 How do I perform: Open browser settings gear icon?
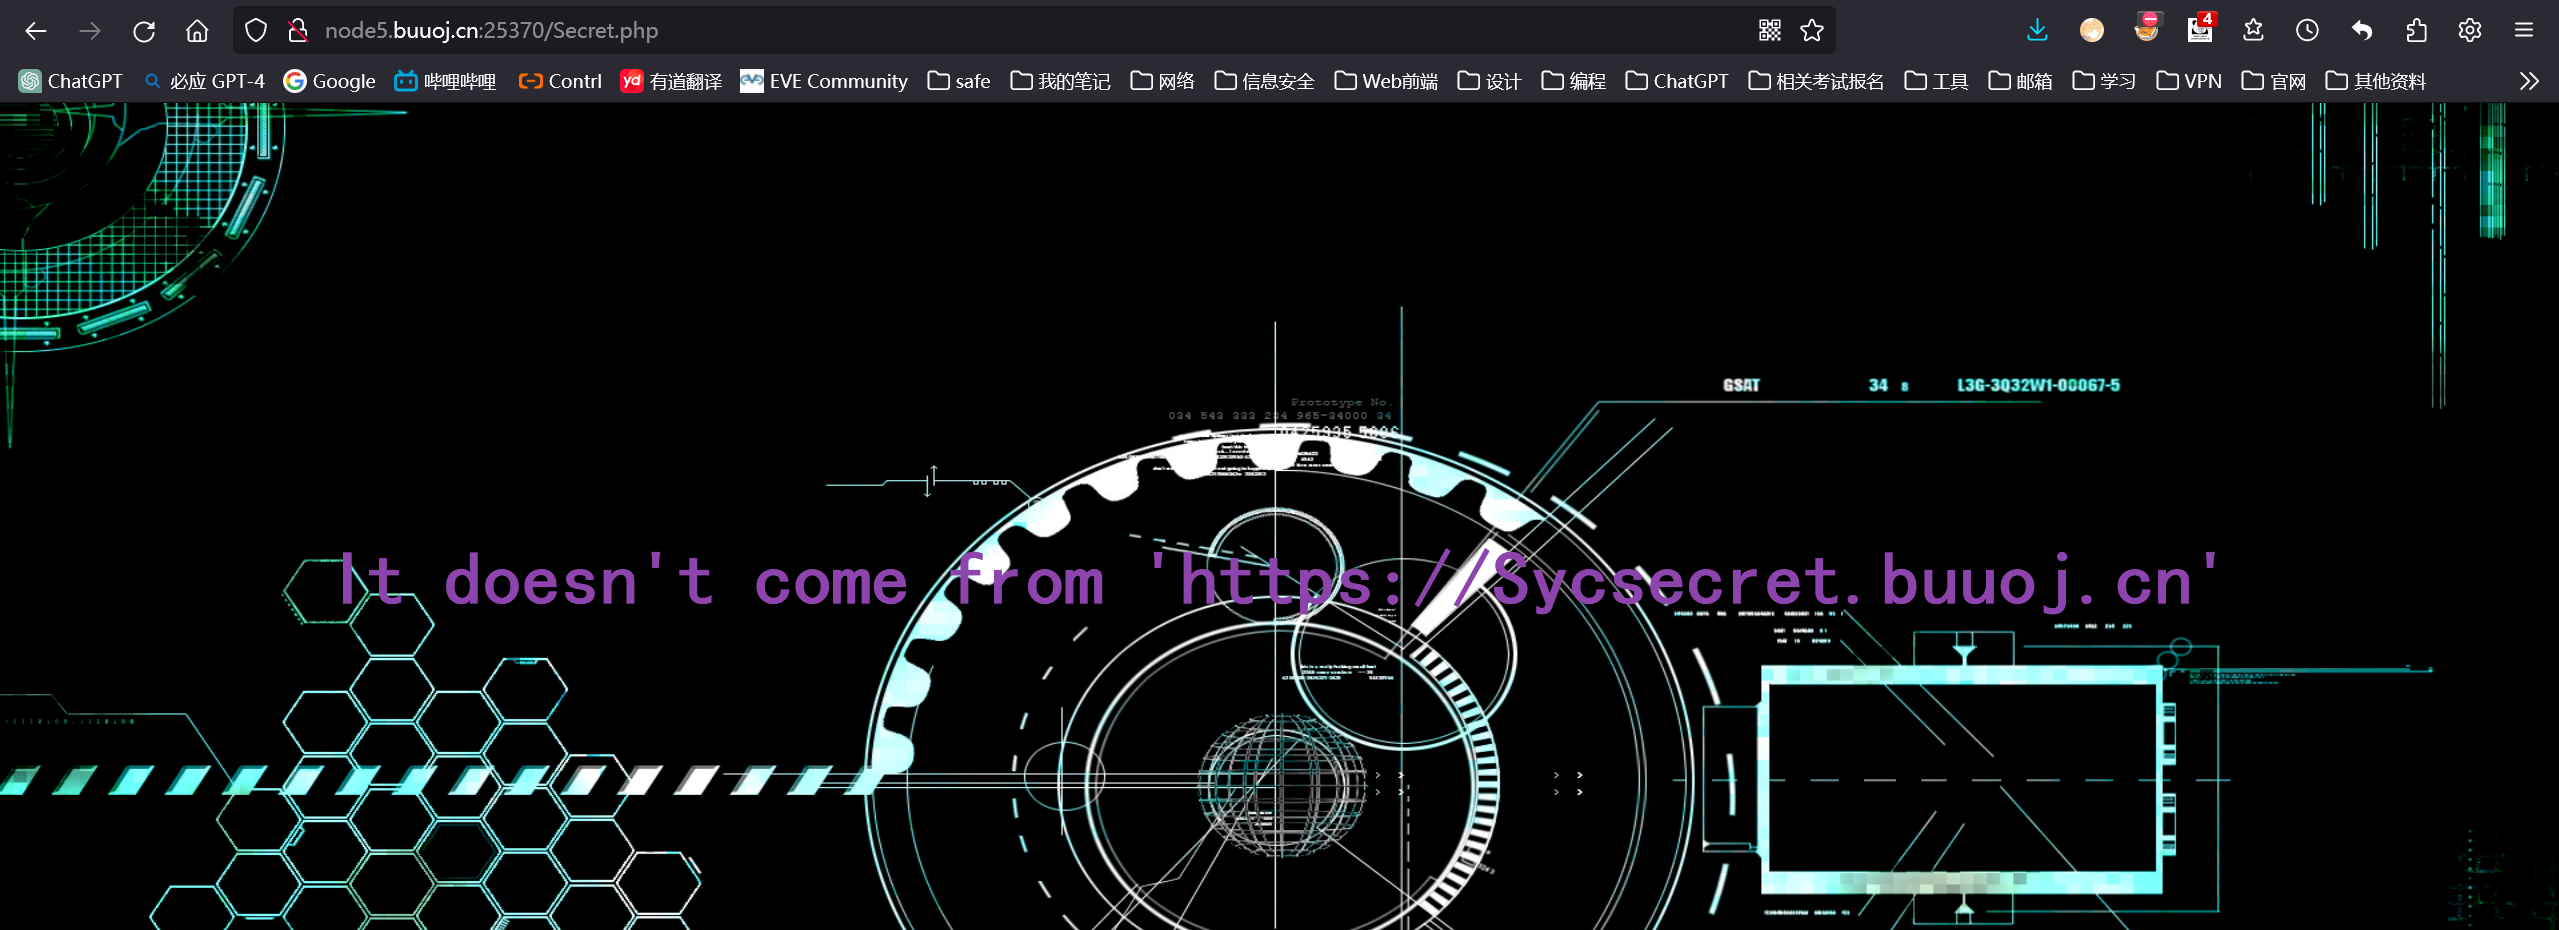click(x=2469, y=31)
